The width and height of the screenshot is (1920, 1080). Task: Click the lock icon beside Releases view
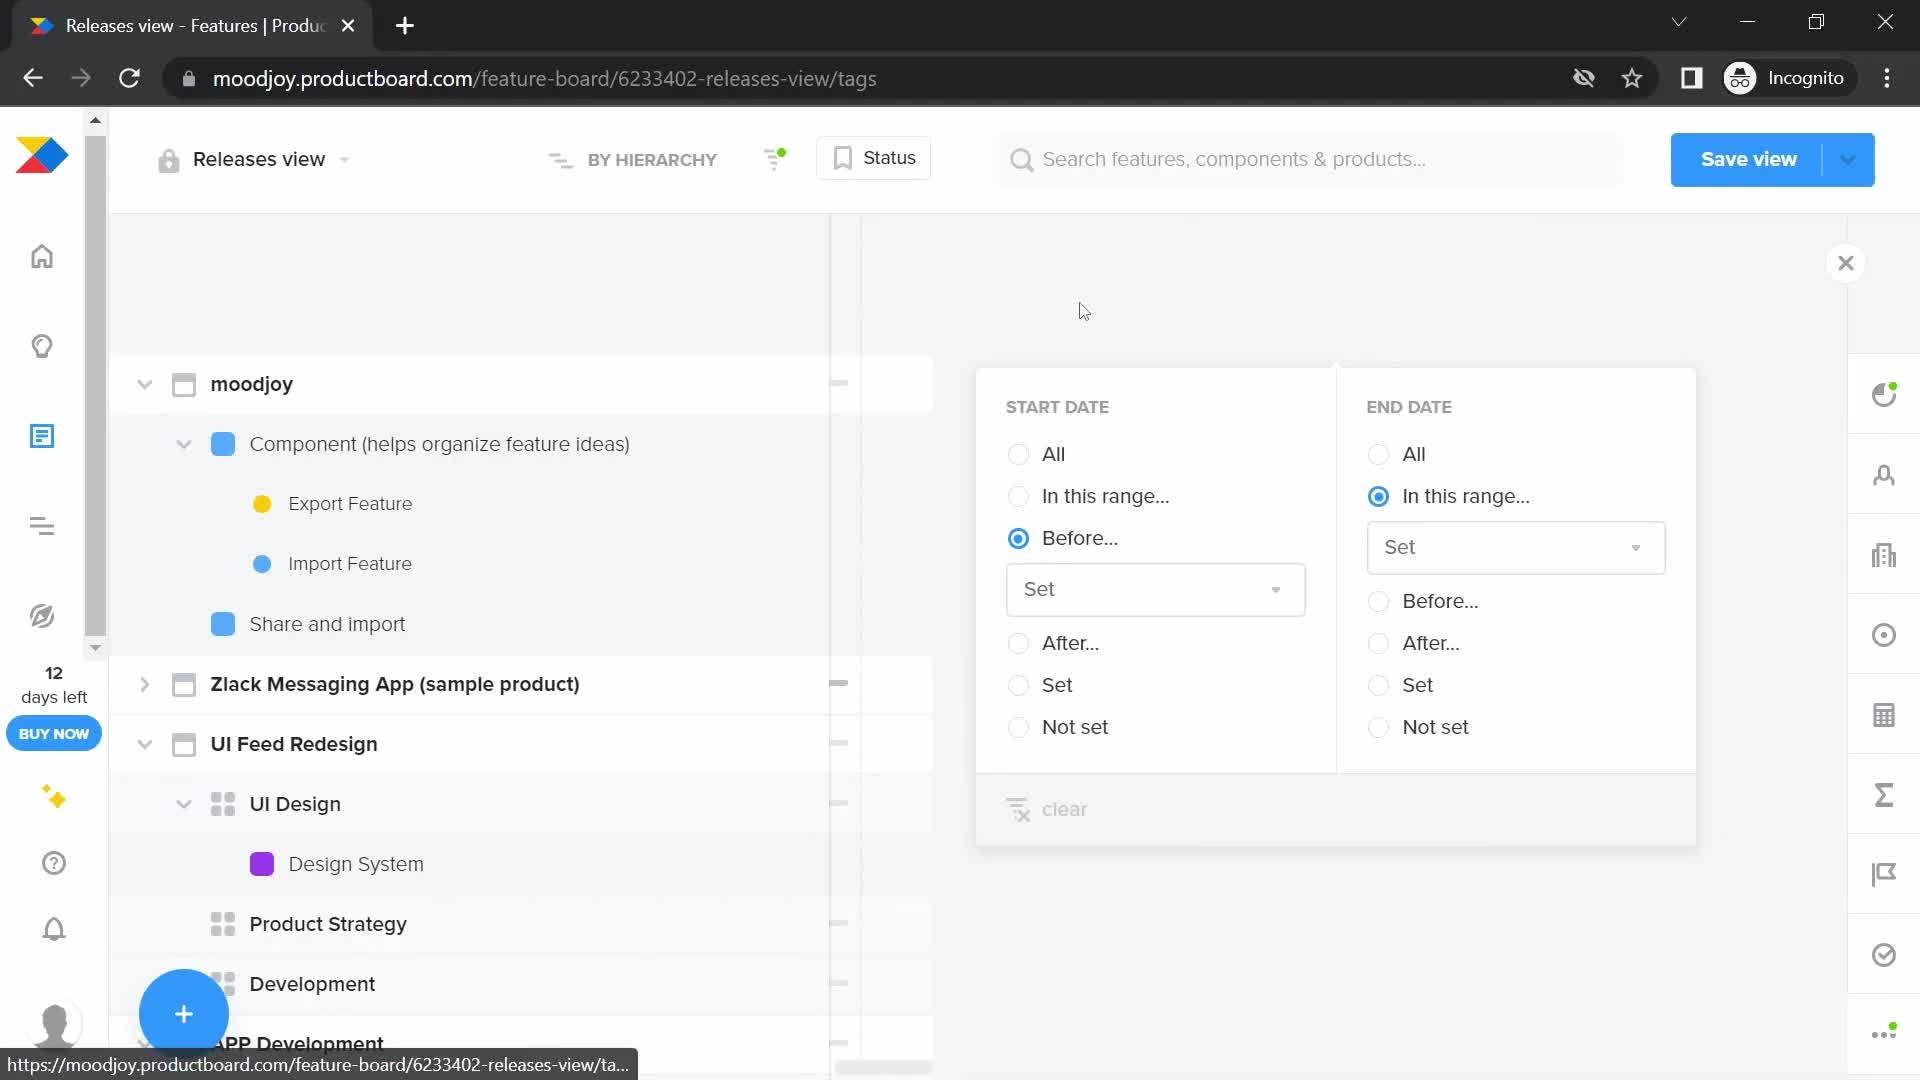(168, 160)
